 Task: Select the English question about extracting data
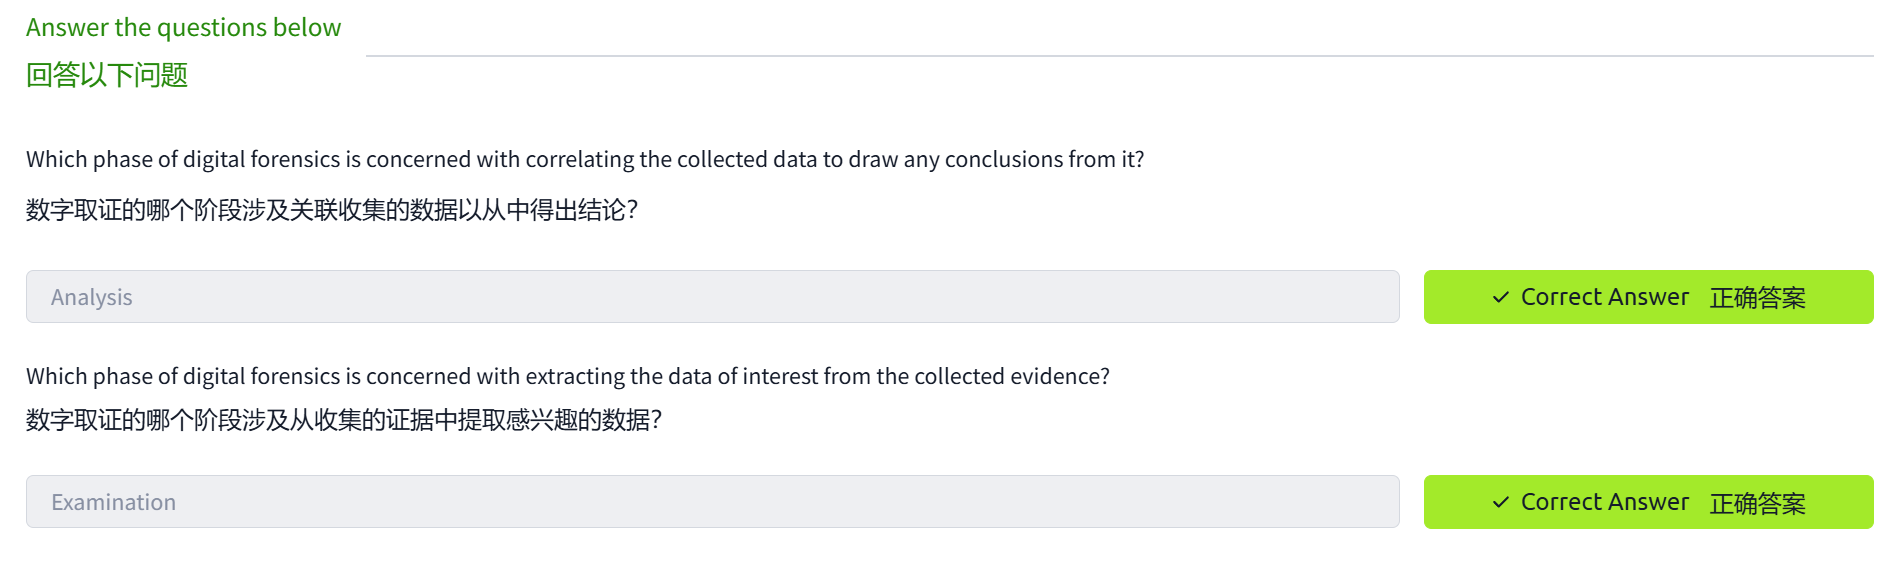pos(567,376)
